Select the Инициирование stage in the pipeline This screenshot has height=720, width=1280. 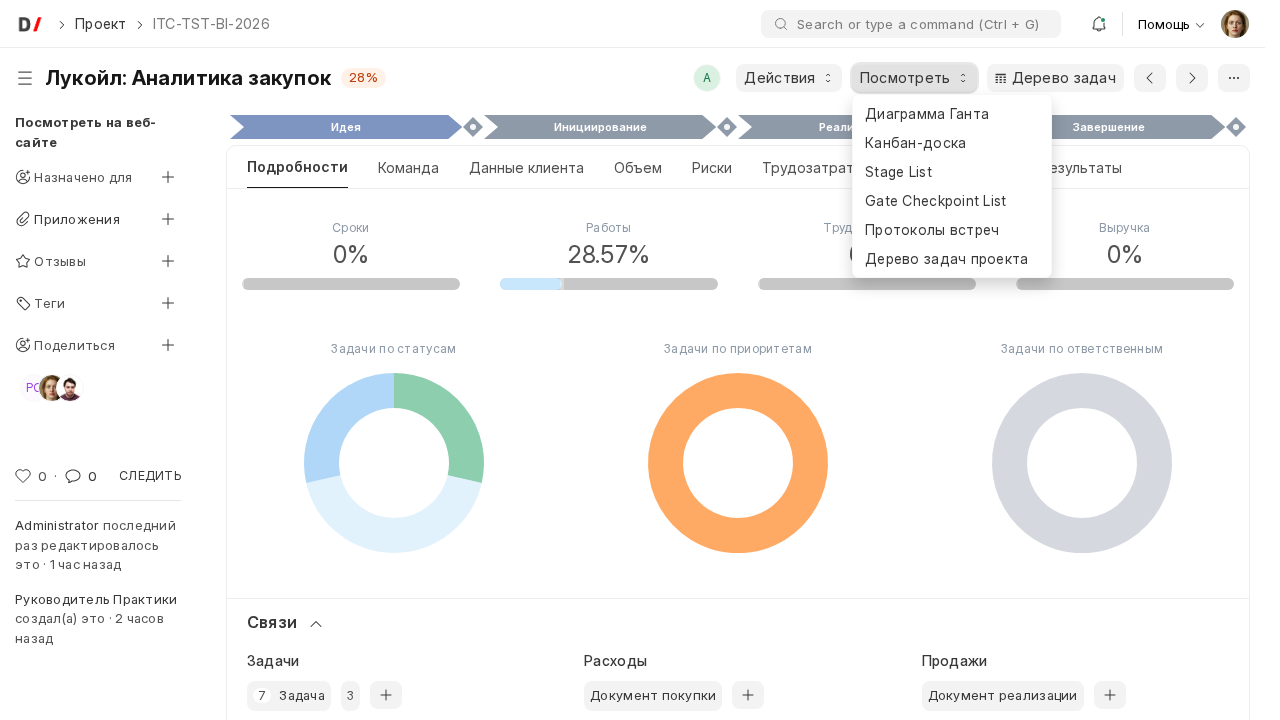600,127
